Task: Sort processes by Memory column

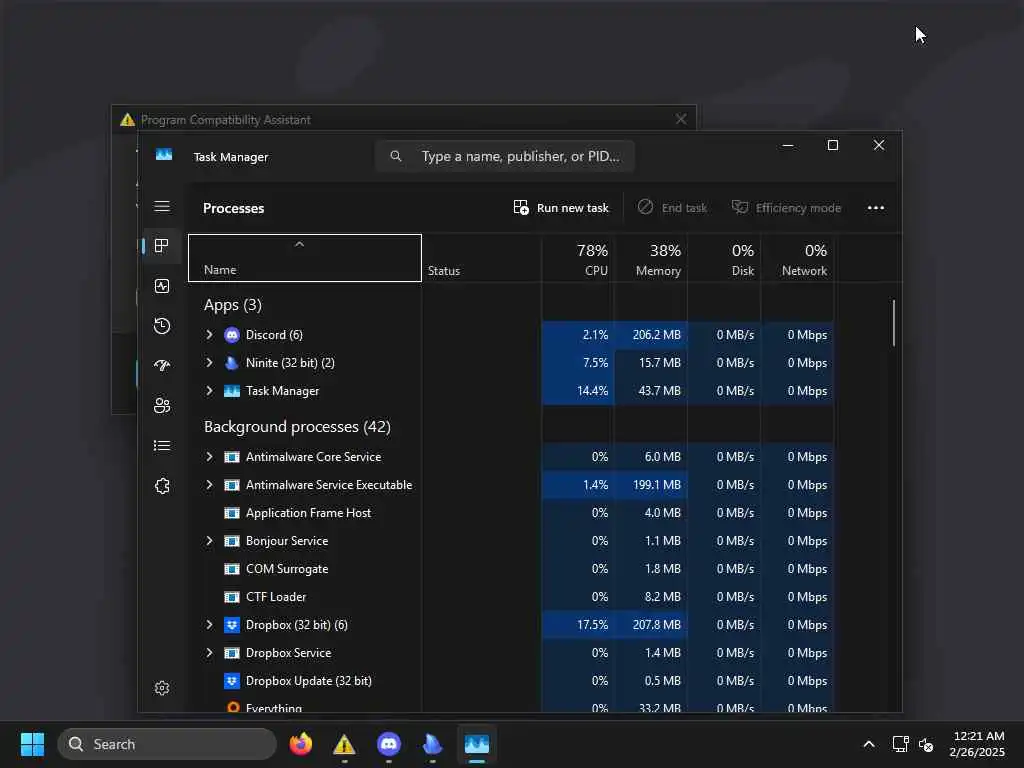Action: point(650,258)
